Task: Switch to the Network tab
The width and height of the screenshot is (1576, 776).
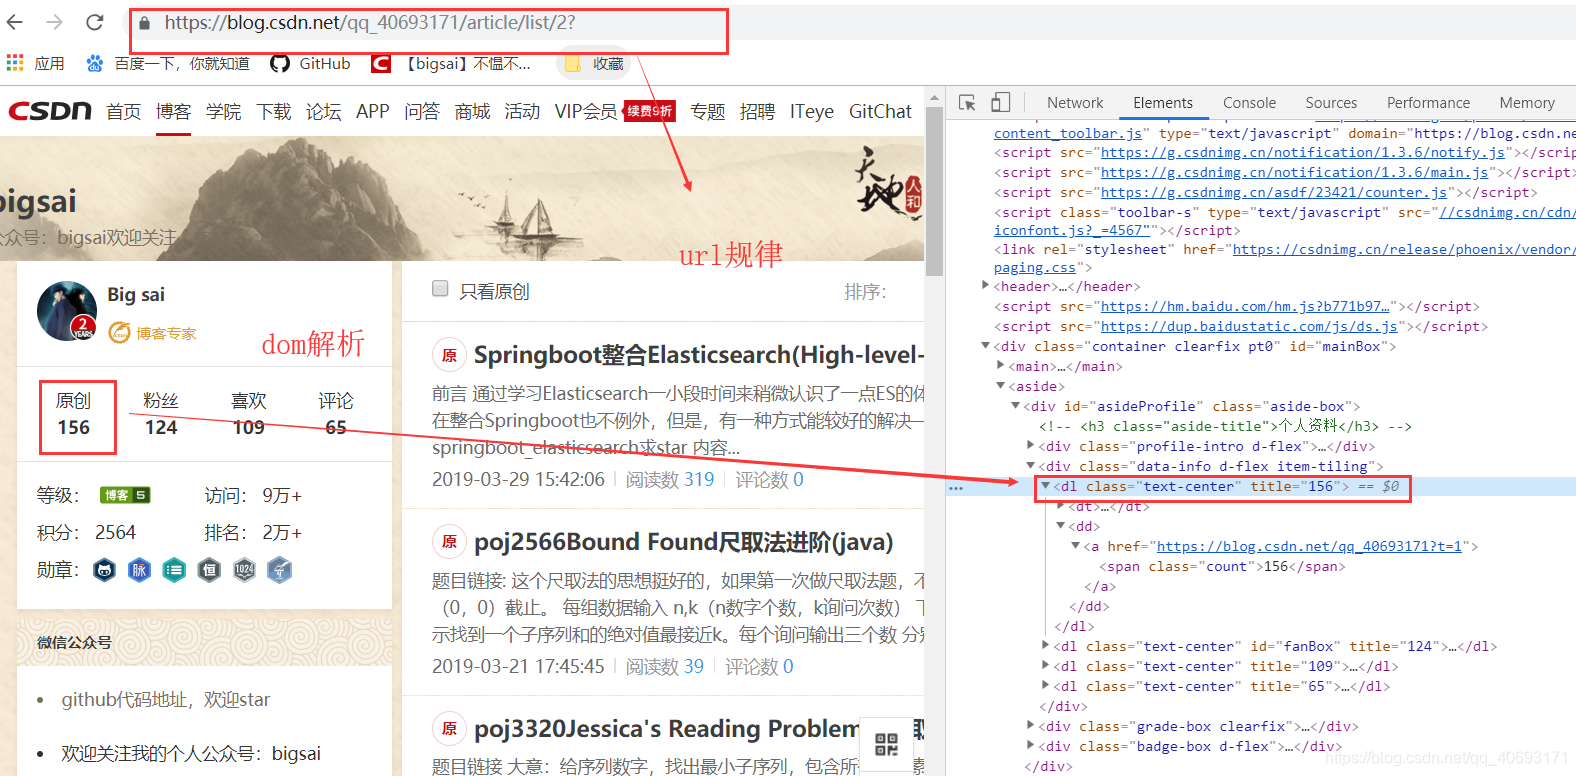Action: 1075,102
